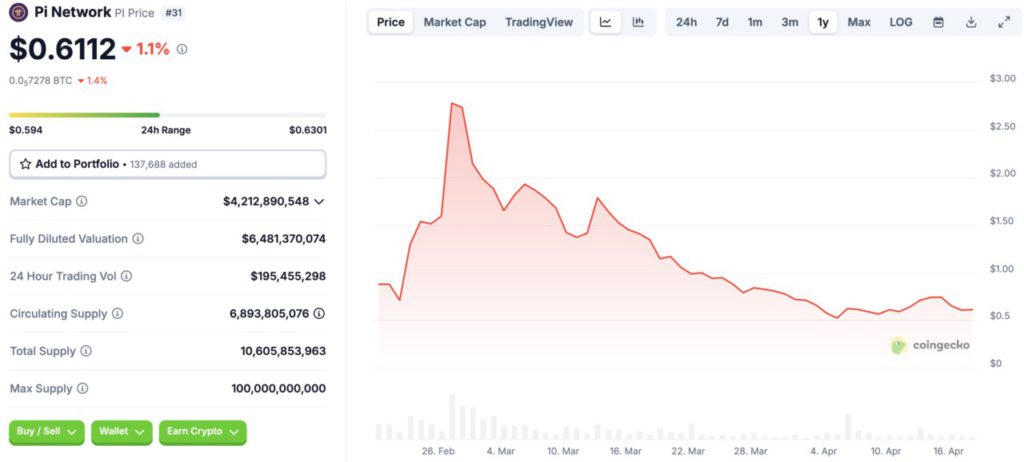Select Max time range
Viewport: 1024px width, 462px height.
pyautogui.click(x=859, y=22)
